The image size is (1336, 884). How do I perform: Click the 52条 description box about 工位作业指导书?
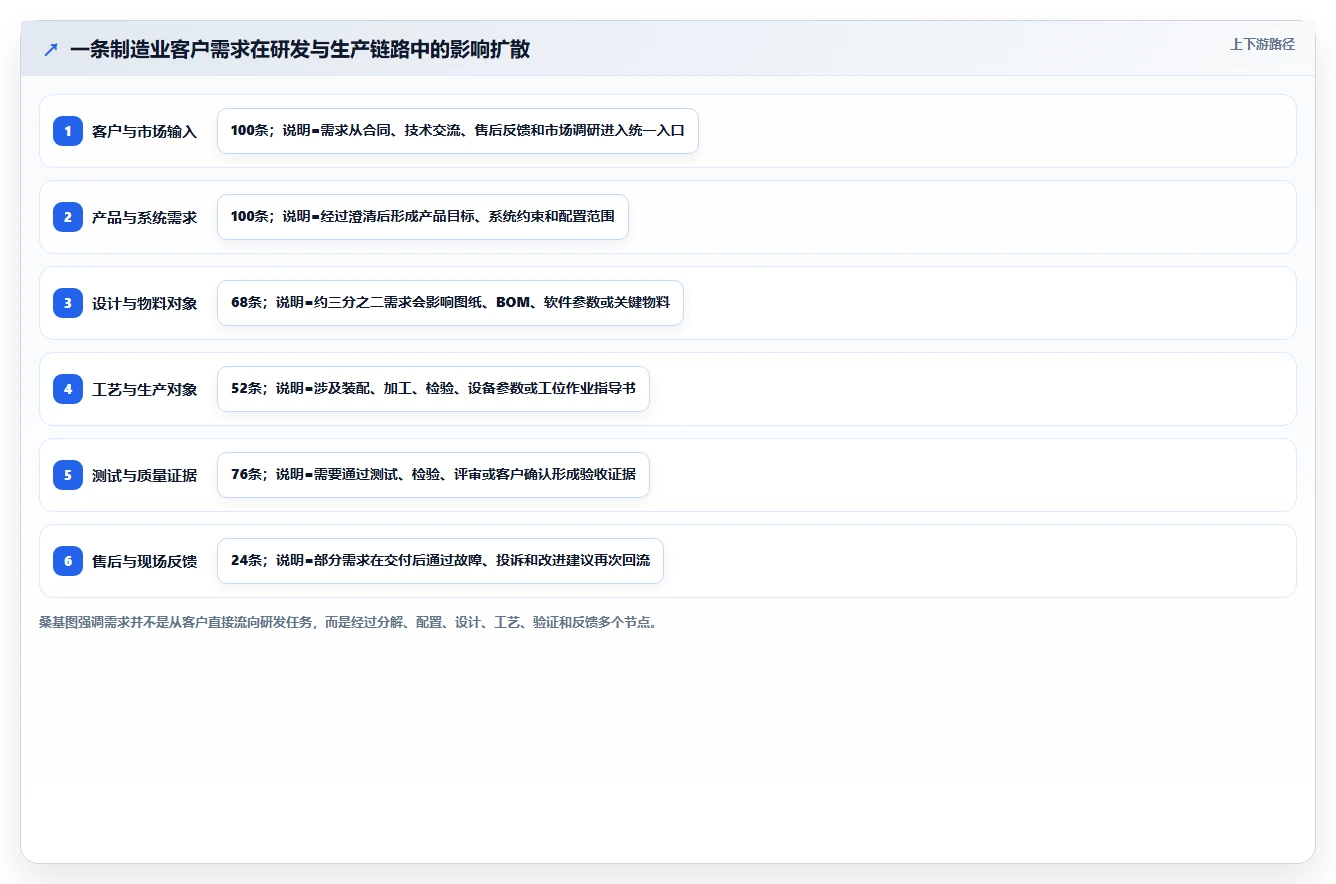coord(433,389)
